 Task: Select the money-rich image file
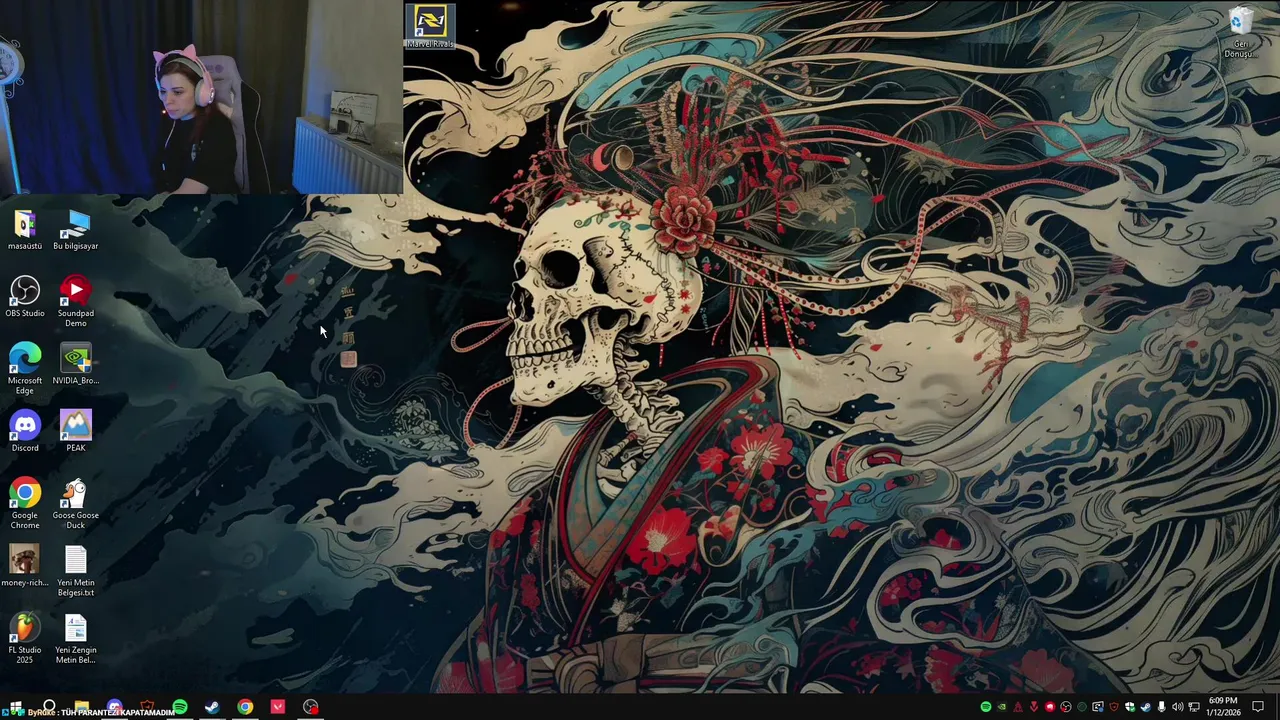coord(25,566)
